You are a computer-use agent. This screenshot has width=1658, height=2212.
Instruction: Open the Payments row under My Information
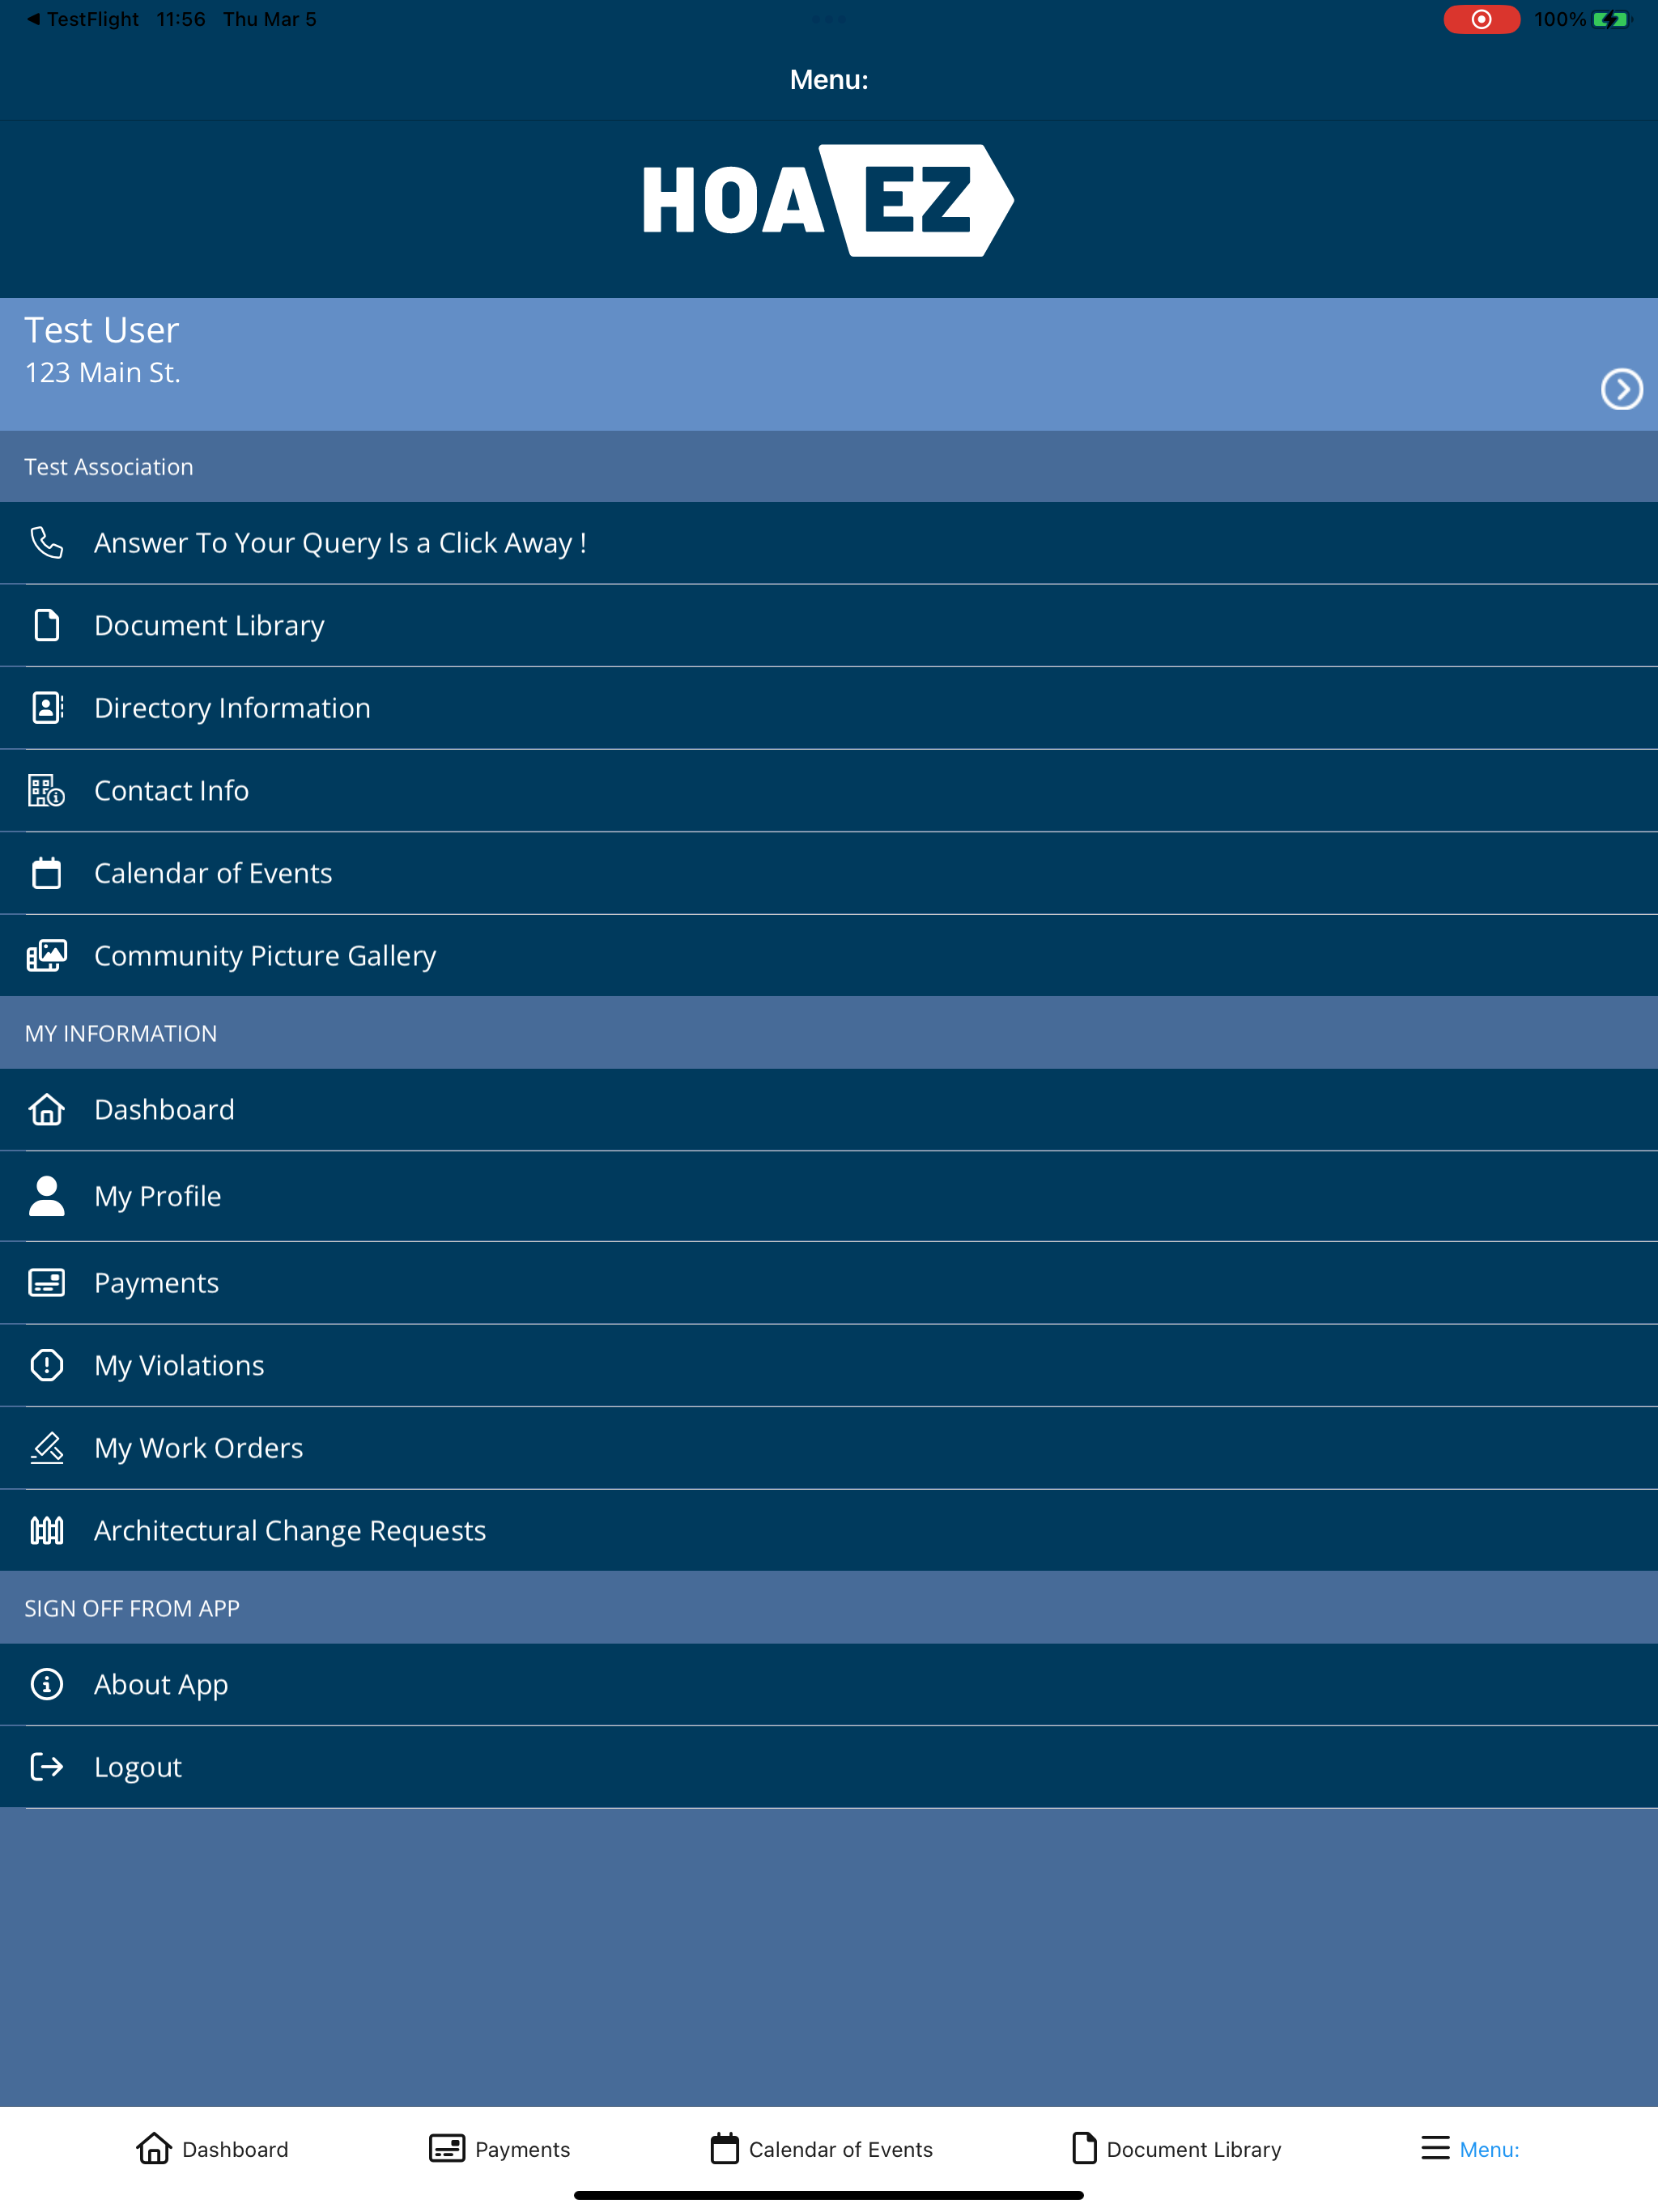829,1283
